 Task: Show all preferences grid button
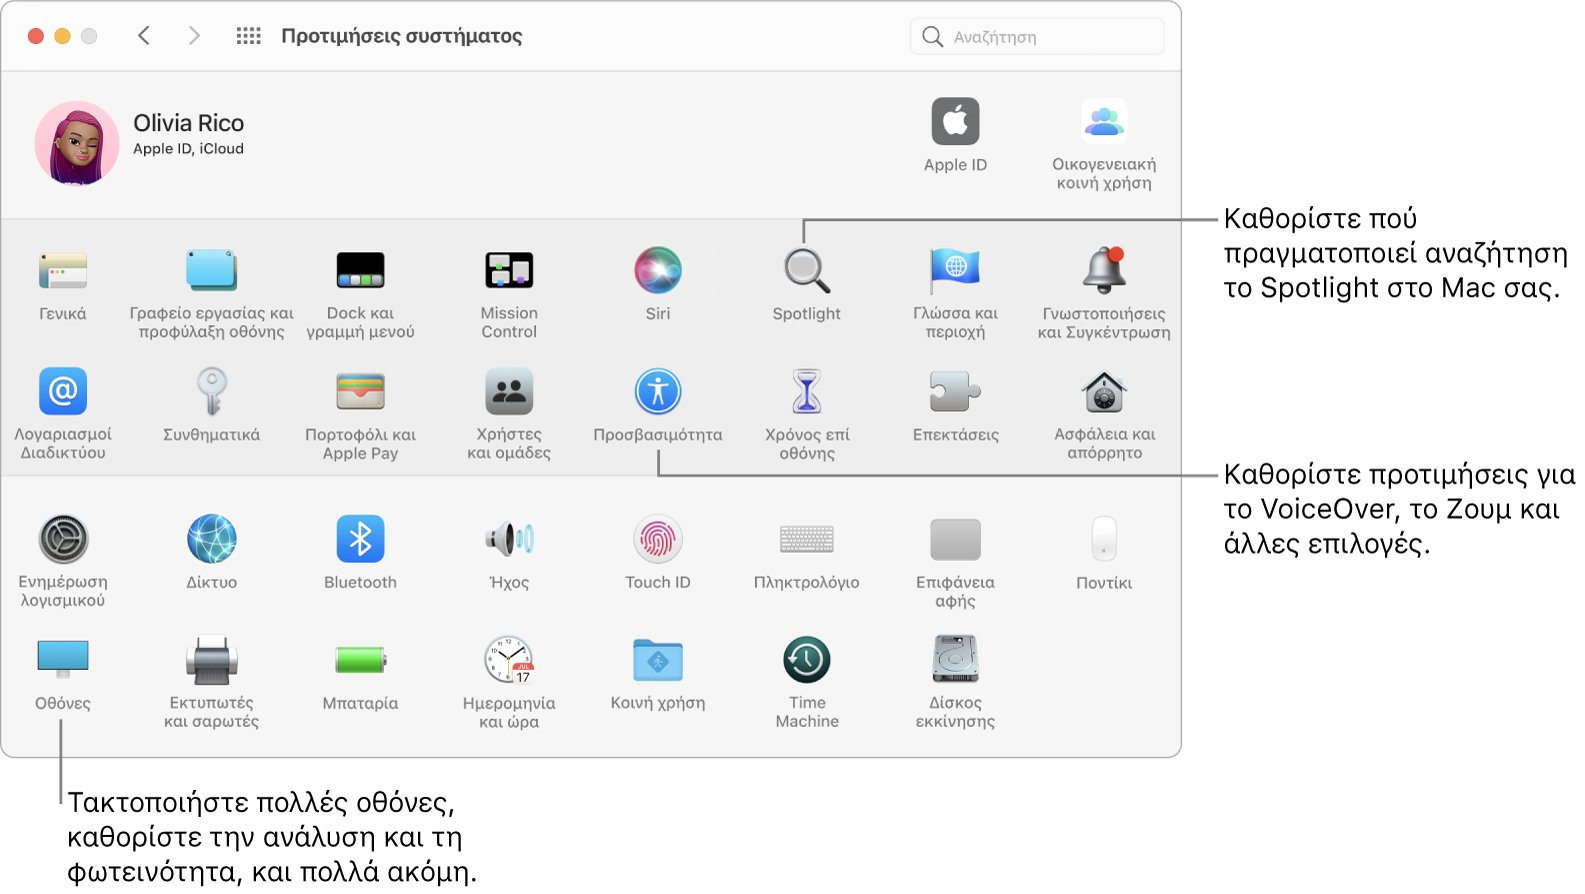click(248, 36)
